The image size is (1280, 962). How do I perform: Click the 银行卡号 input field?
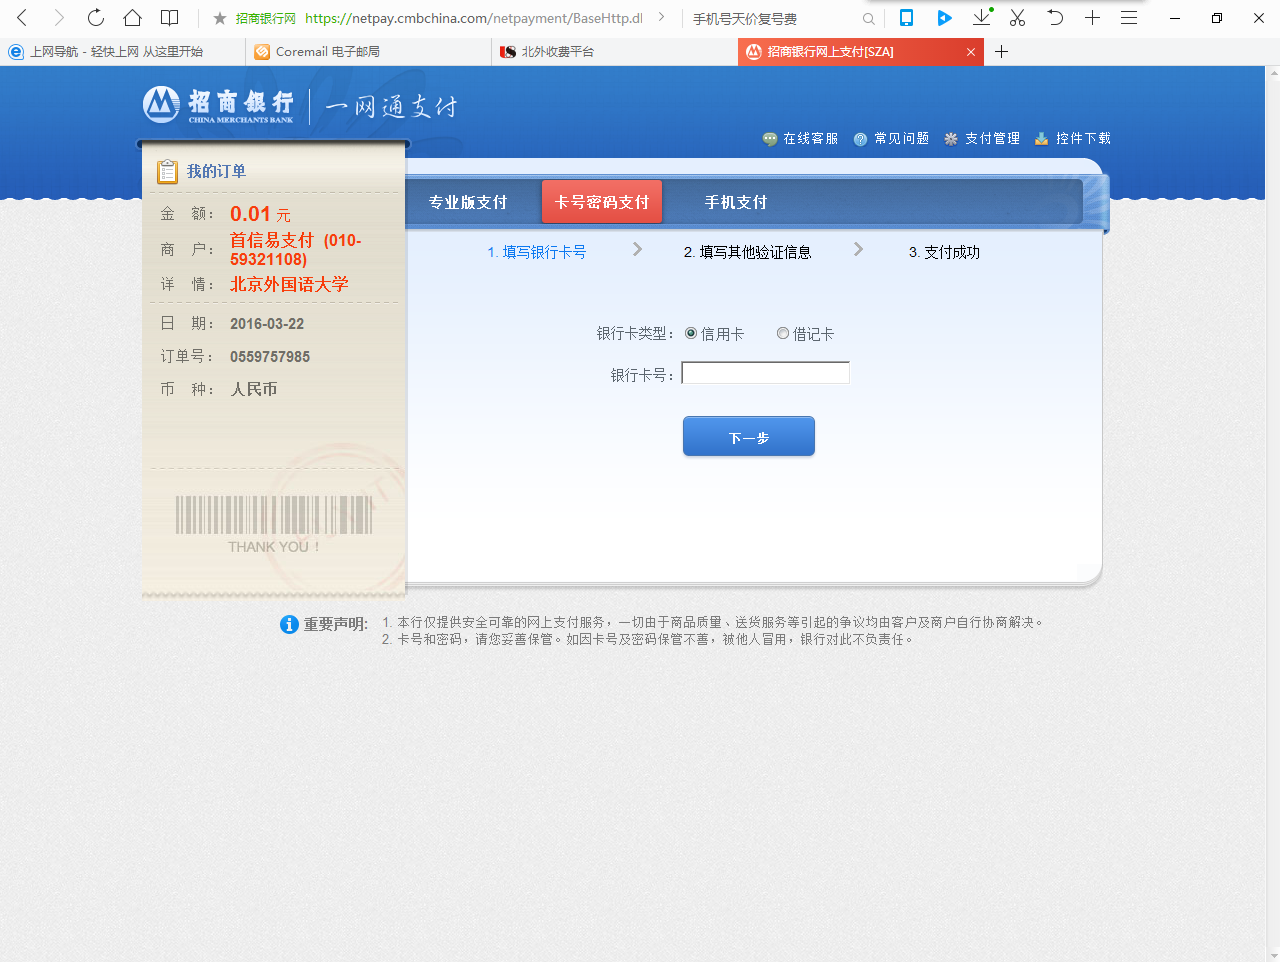[765, 374]
